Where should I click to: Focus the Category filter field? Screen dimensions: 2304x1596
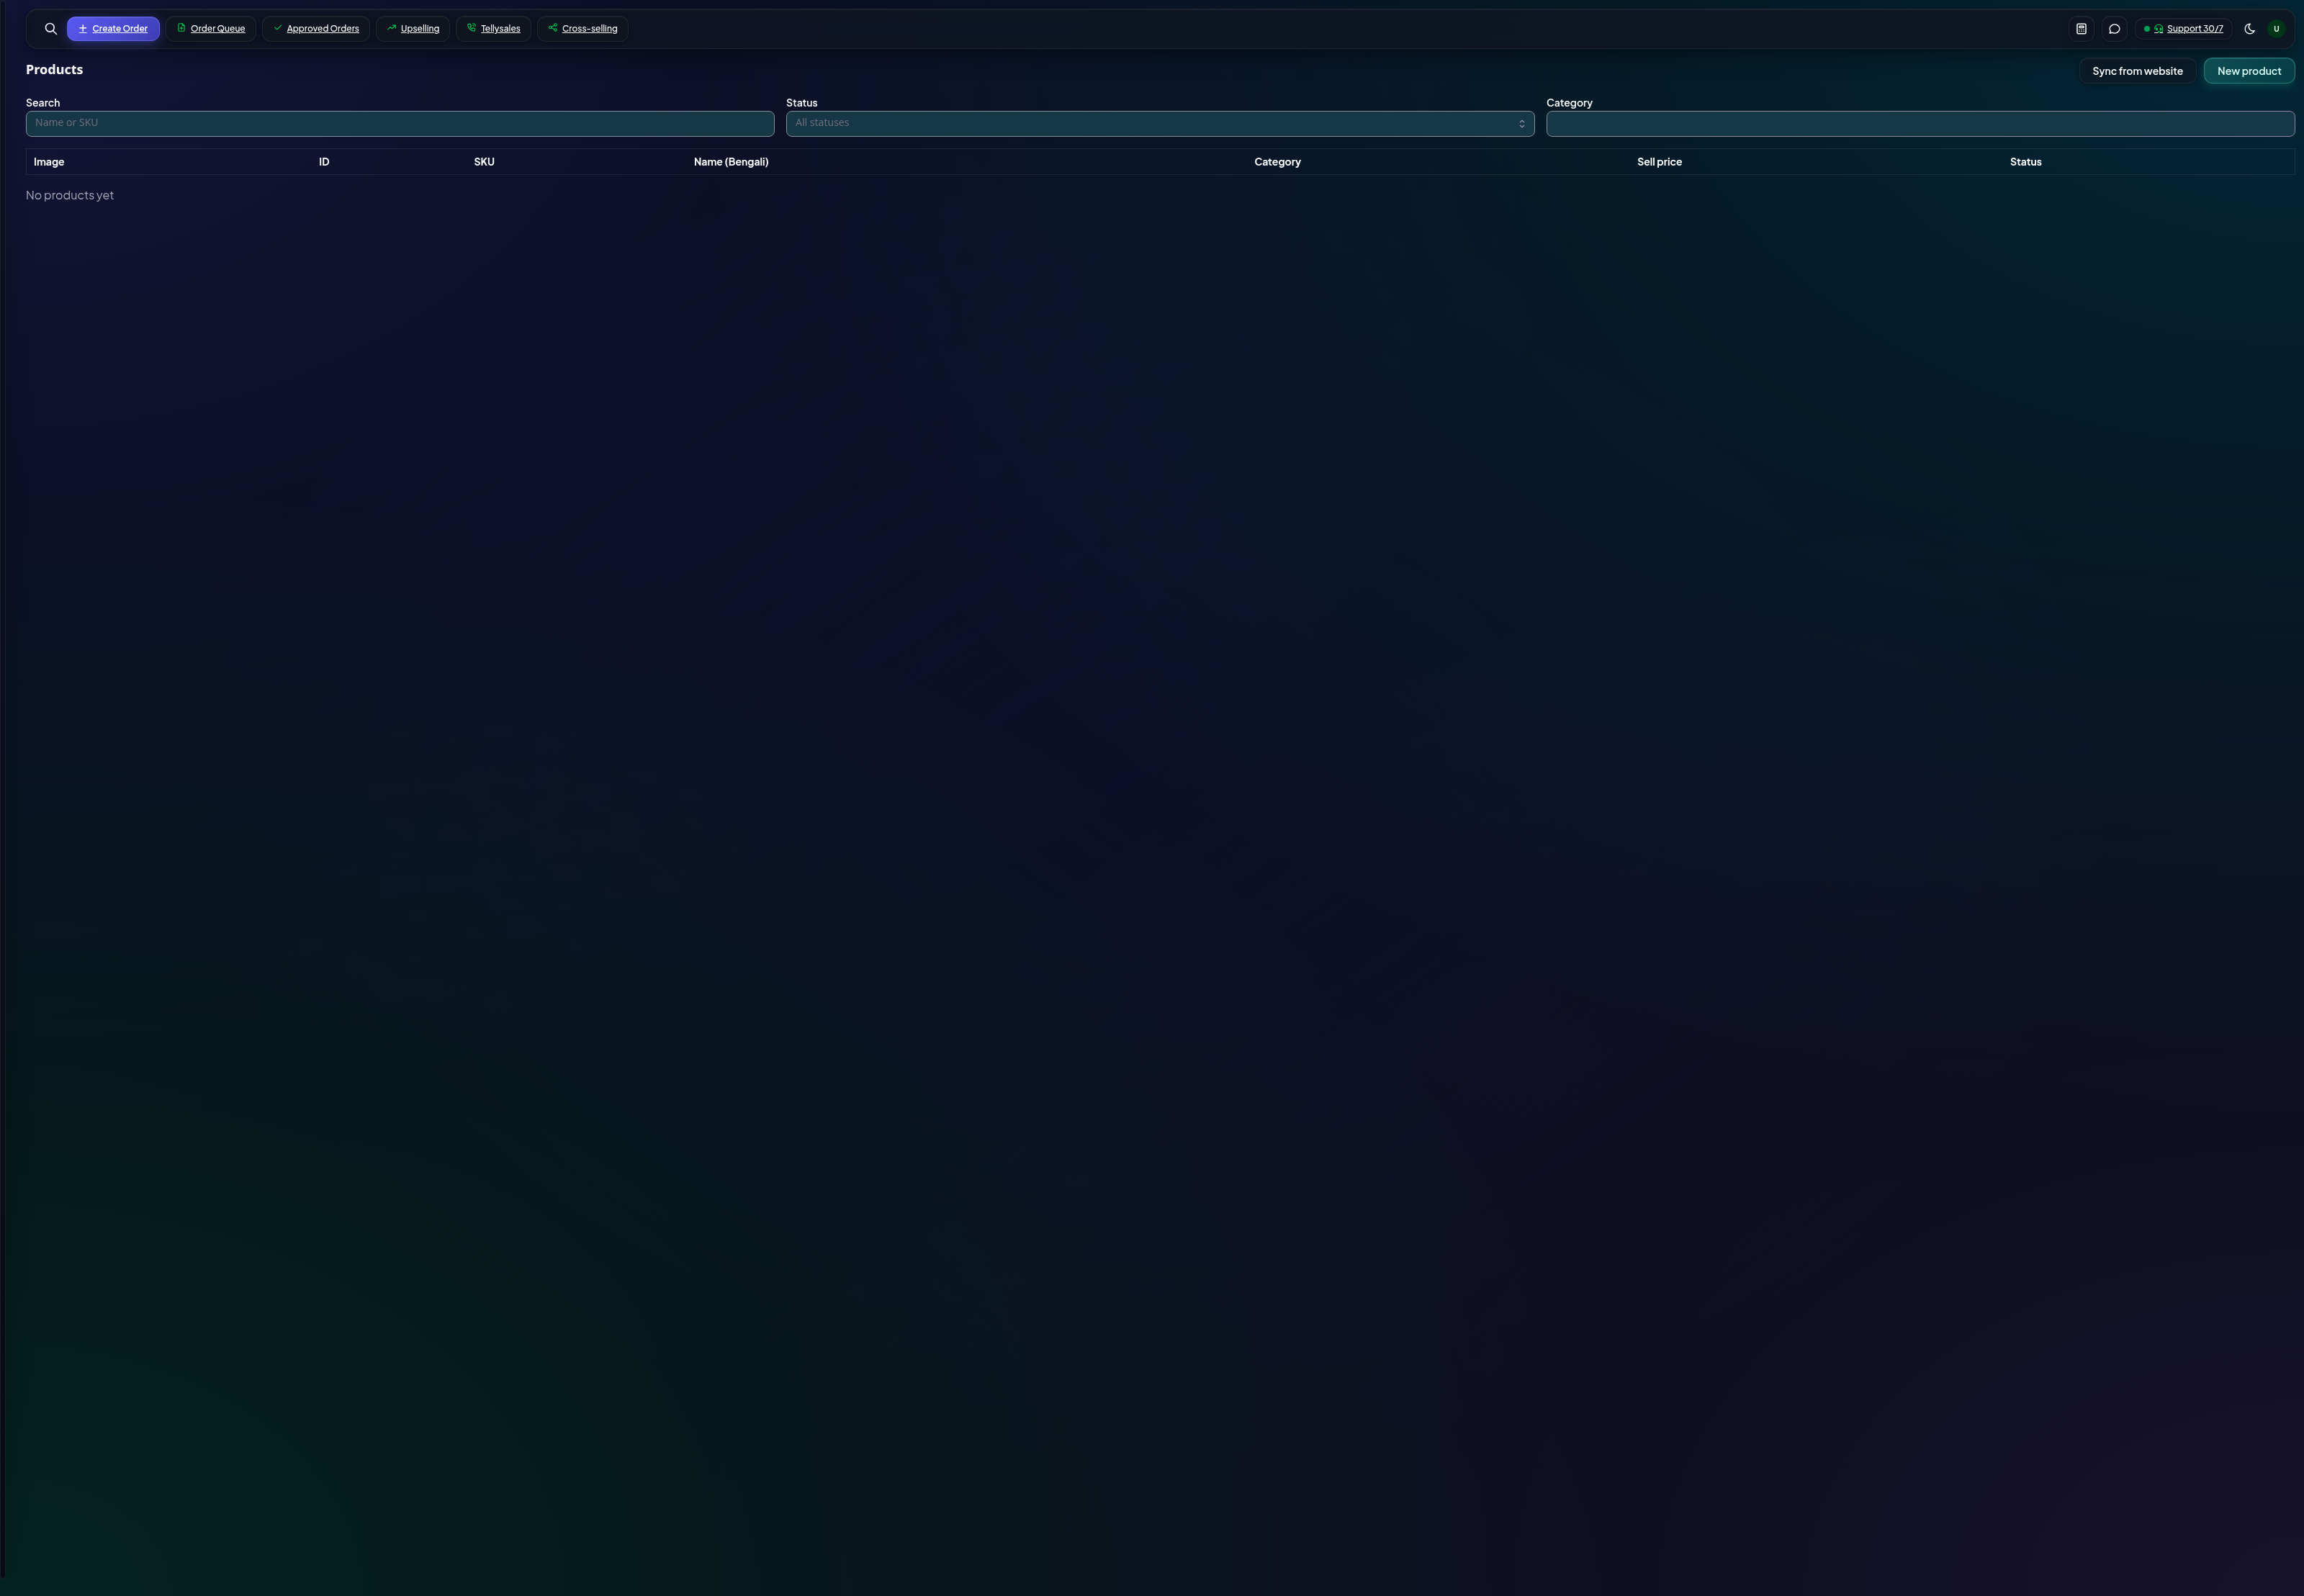tap(1920, 124)
